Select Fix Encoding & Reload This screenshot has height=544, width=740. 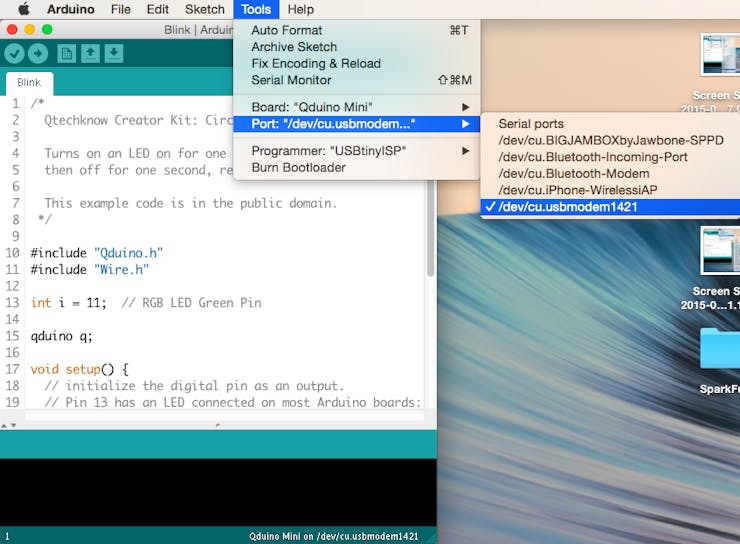click(x=357, y=63)
